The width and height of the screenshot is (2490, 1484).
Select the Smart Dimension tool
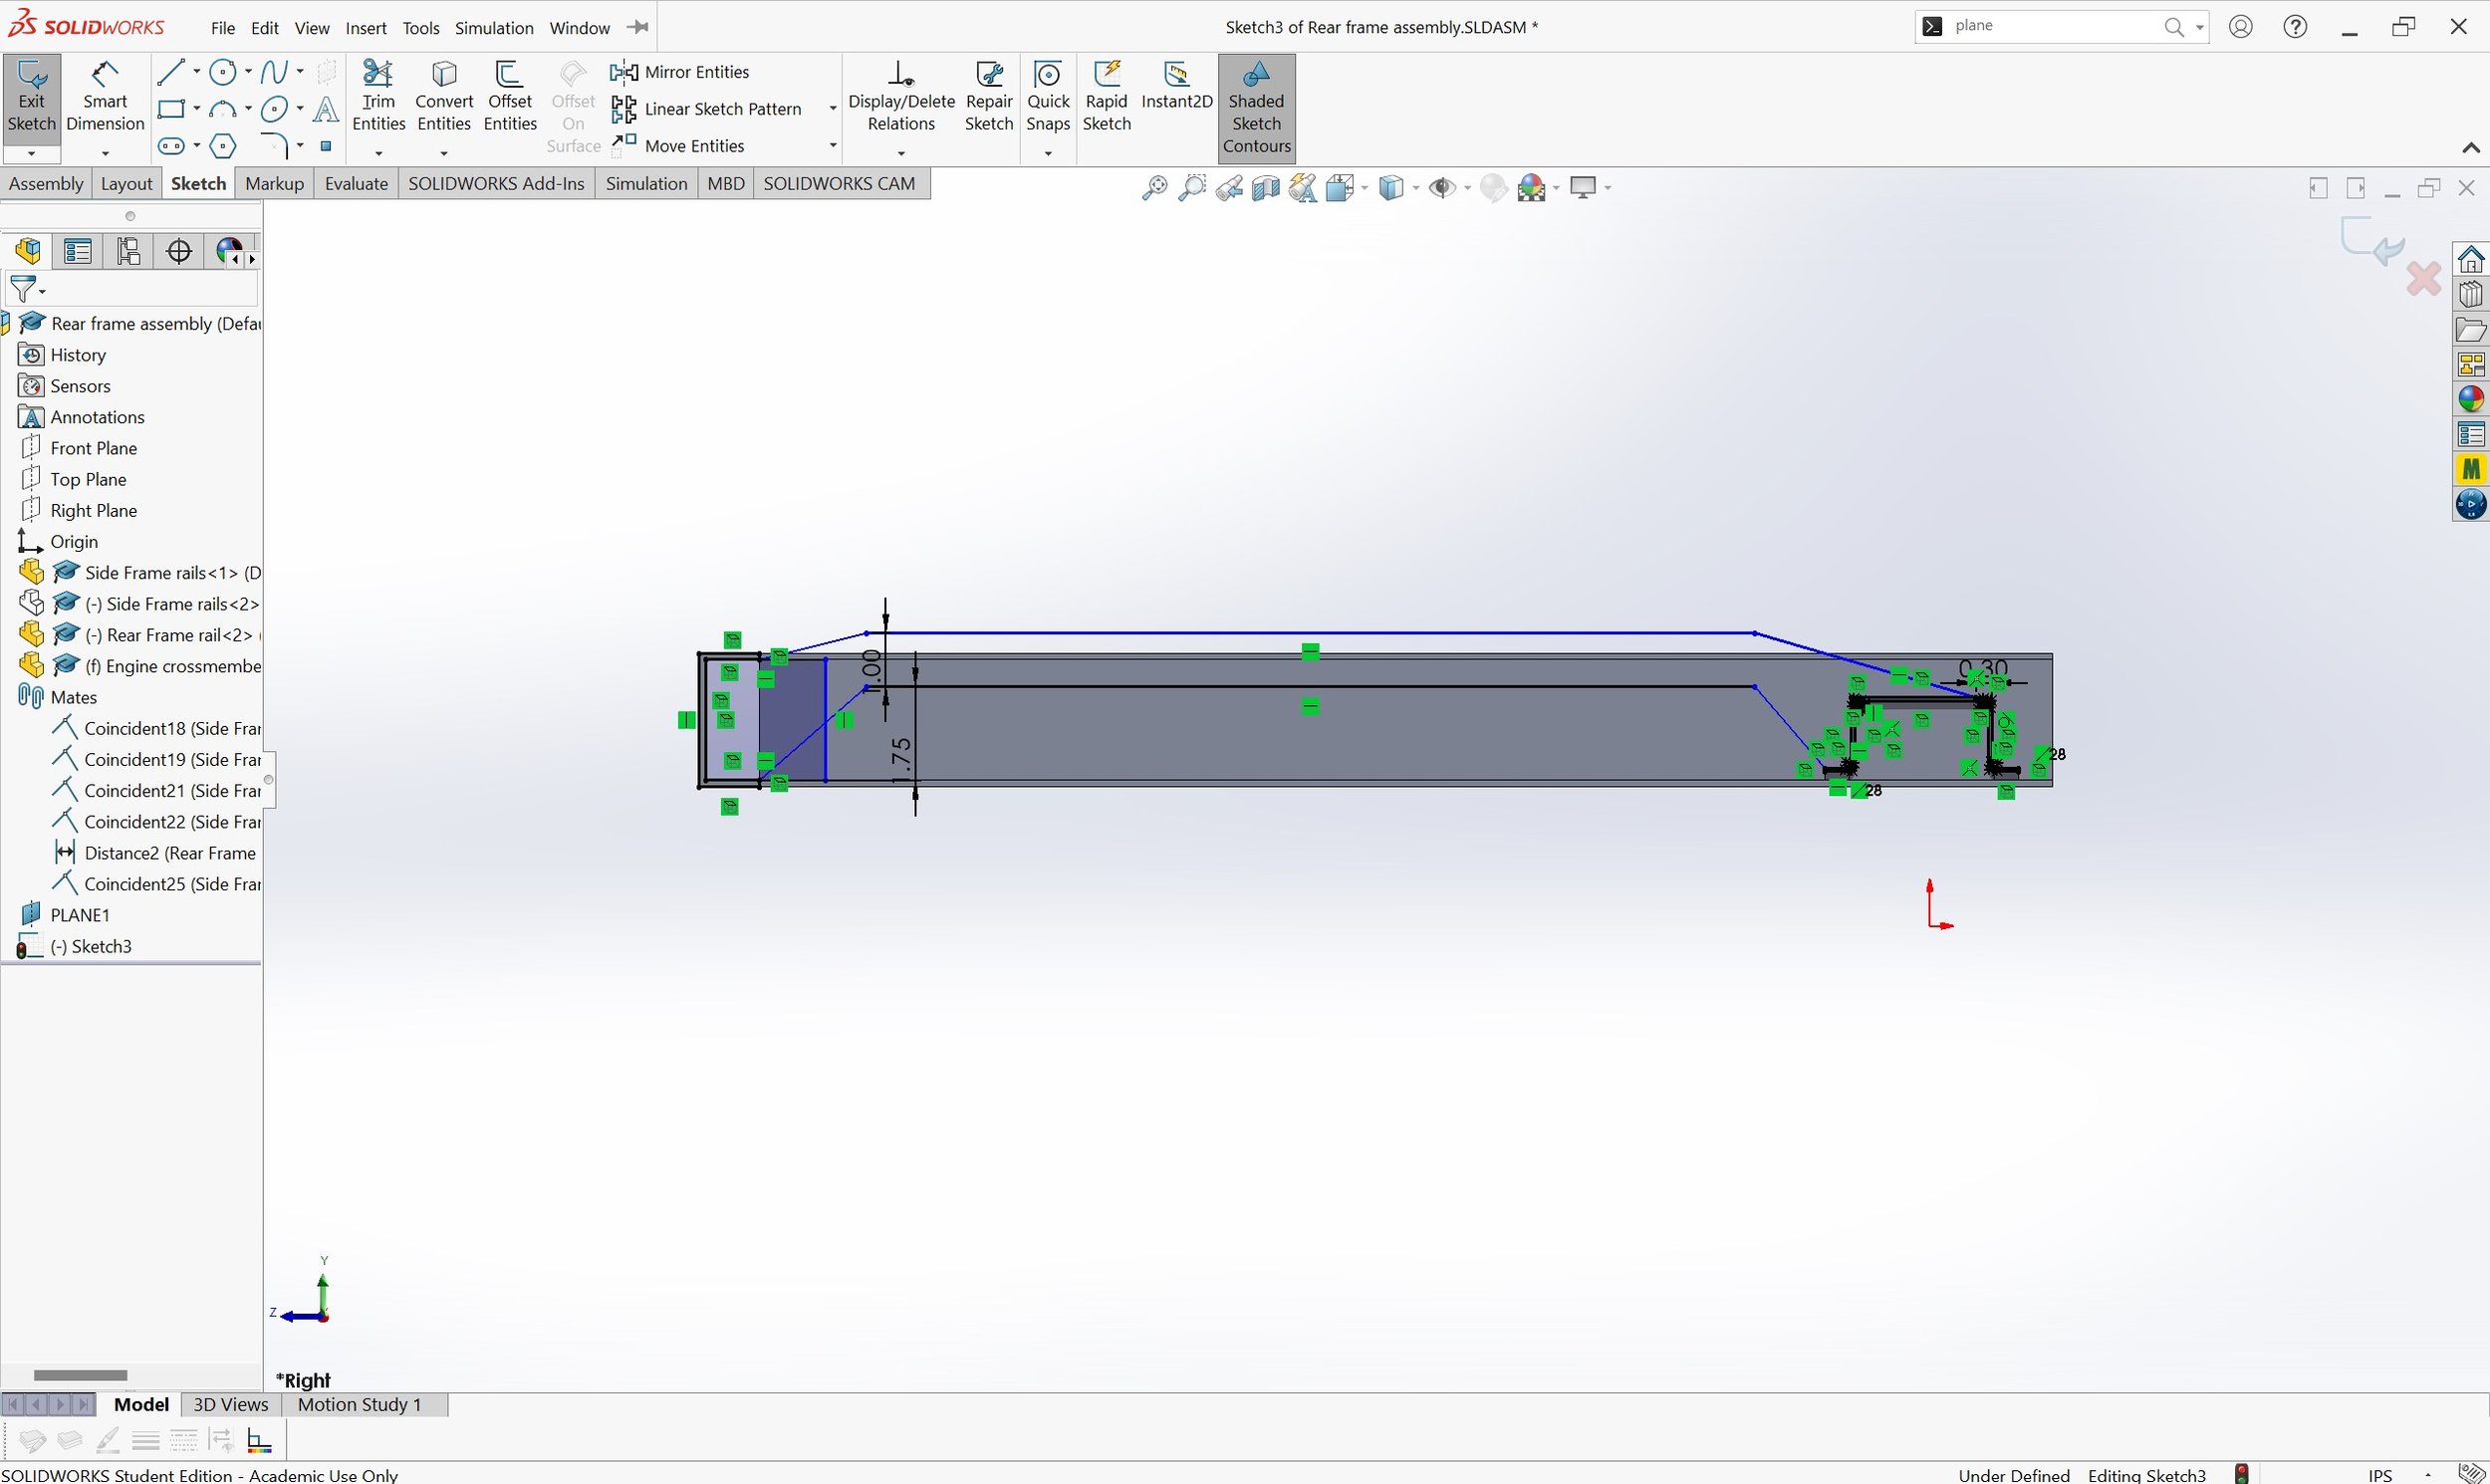coord(105,98)
